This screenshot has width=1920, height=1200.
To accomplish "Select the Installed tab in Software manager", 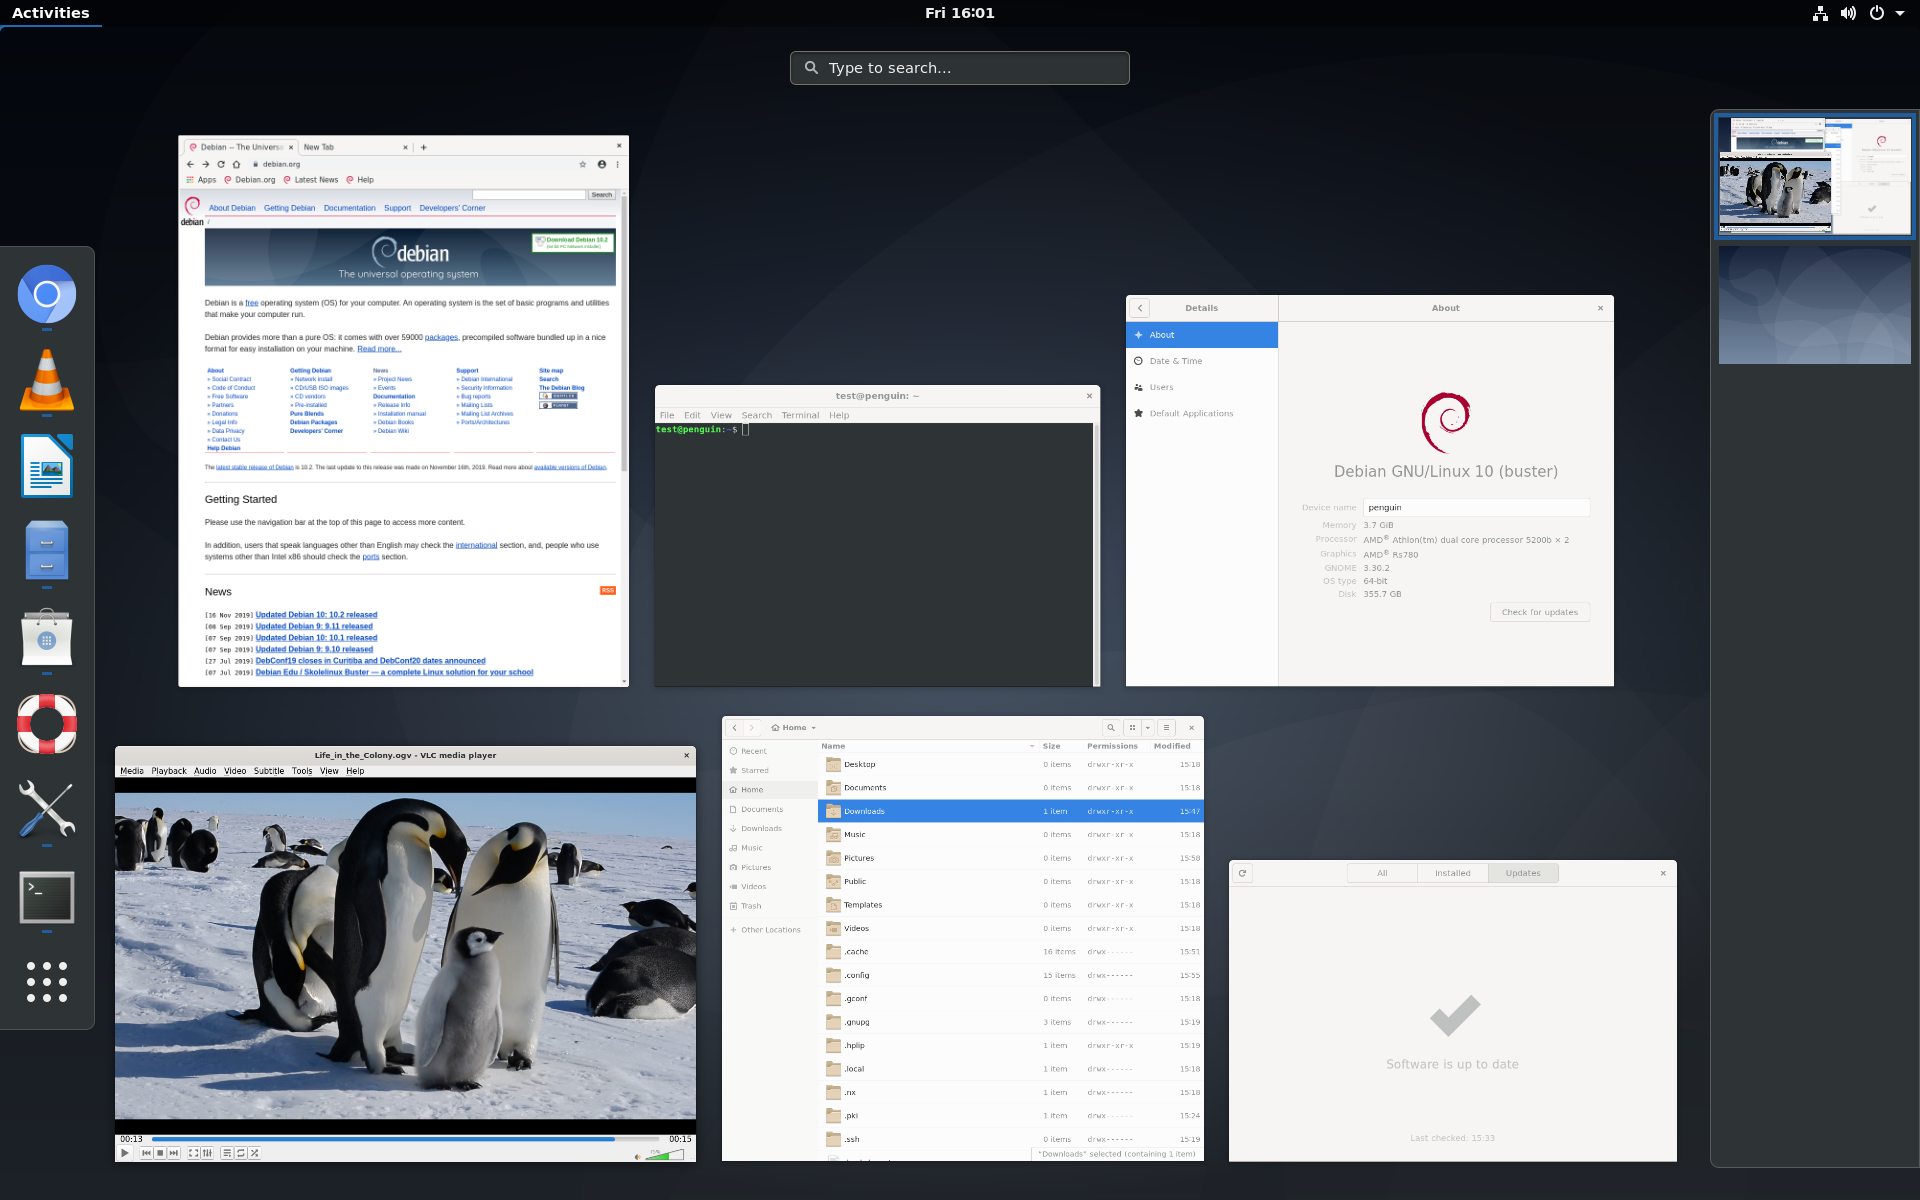I will tap(1453, 872).
